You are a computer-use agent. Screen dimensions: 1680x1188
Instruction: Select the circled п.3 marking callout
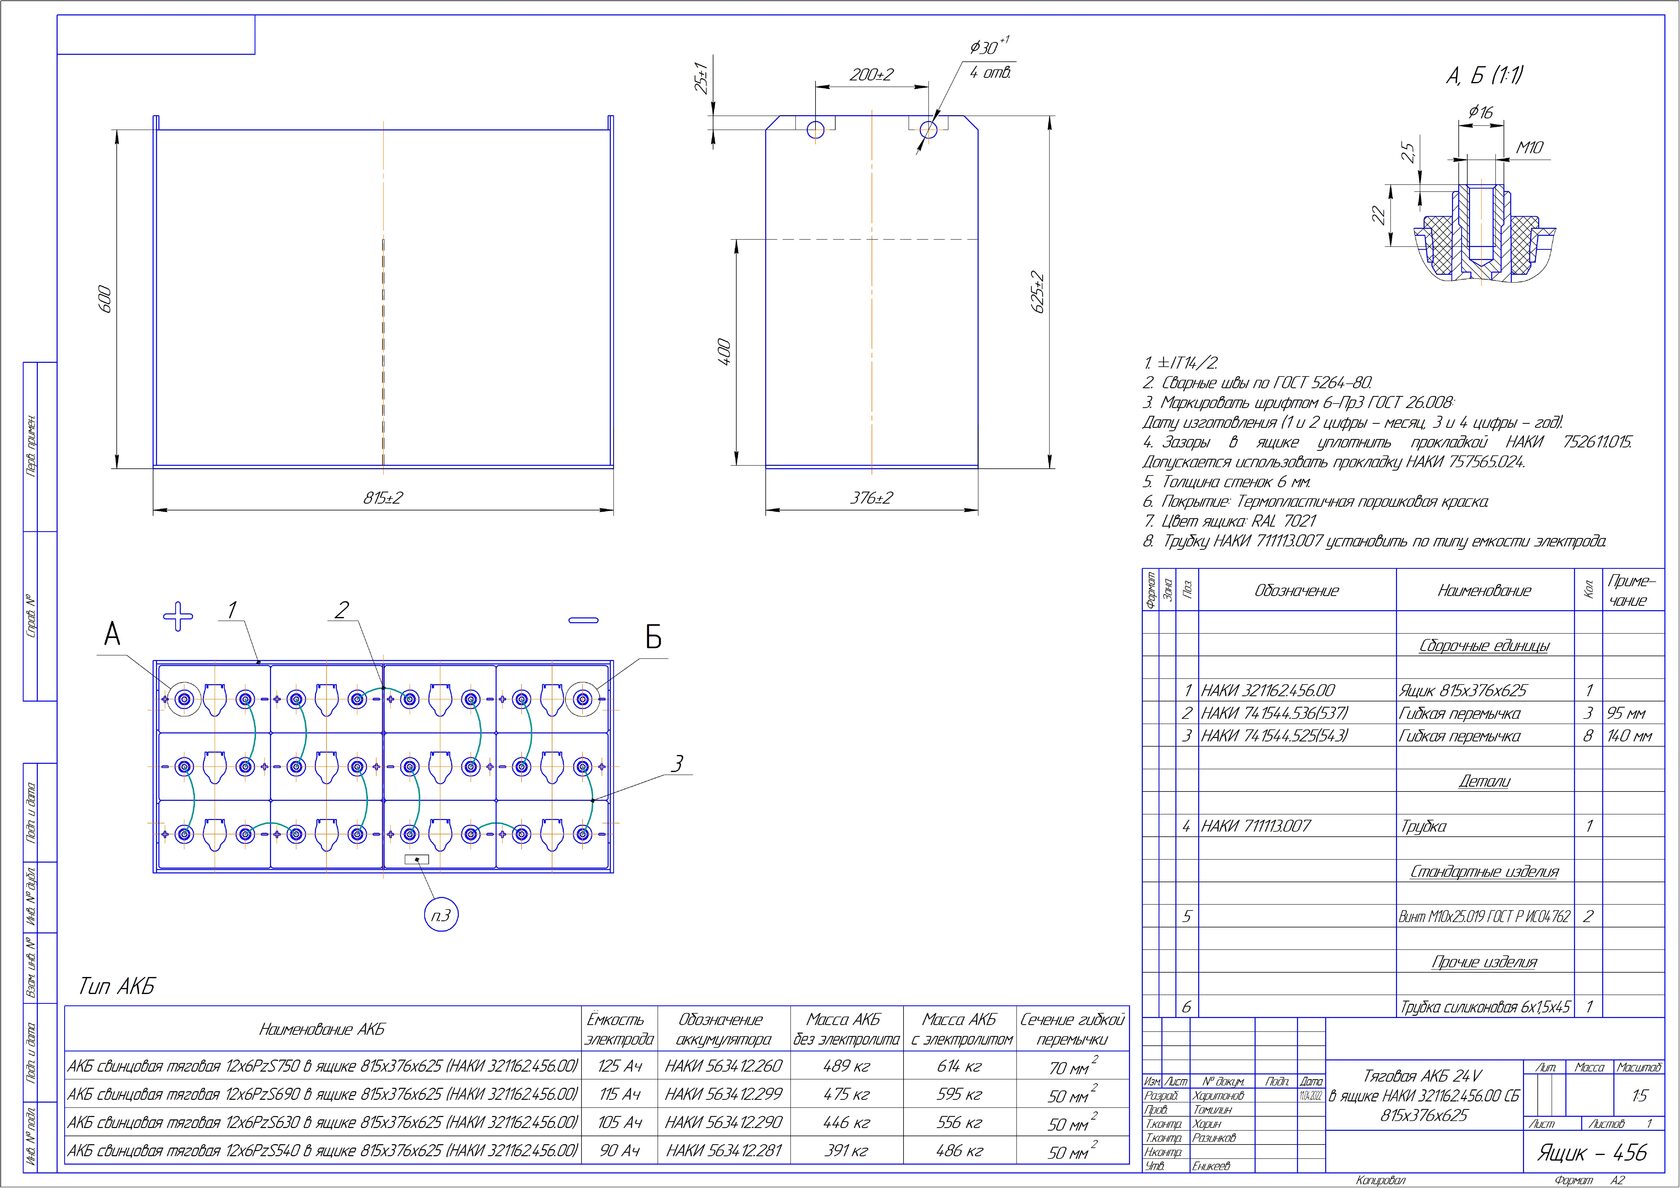(x=441, y=914)
